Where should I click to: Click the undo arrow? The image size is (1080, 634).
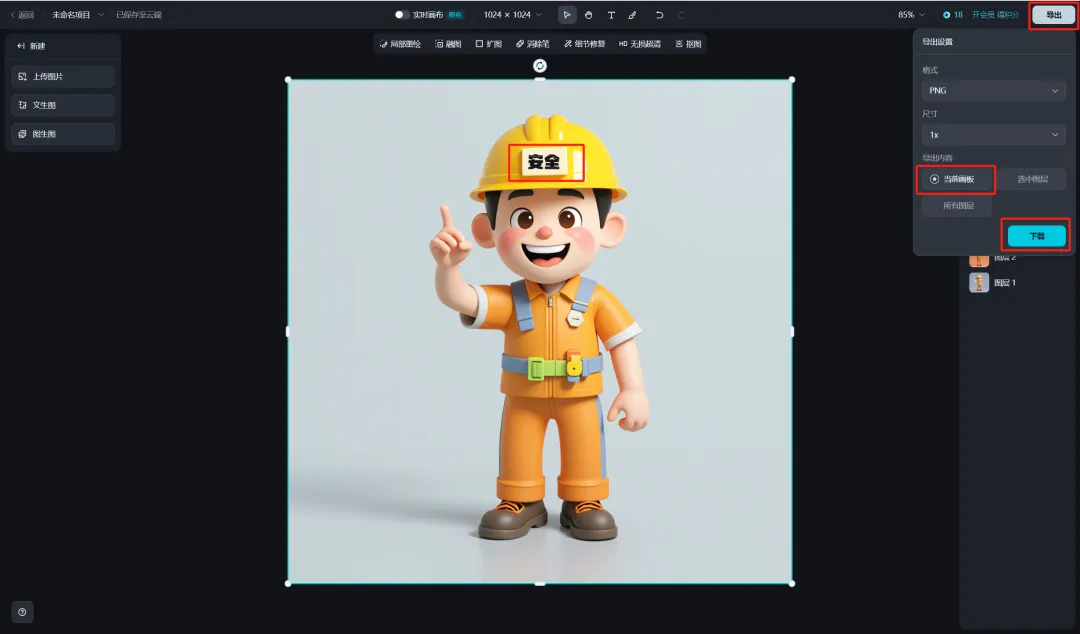point(659,15)
